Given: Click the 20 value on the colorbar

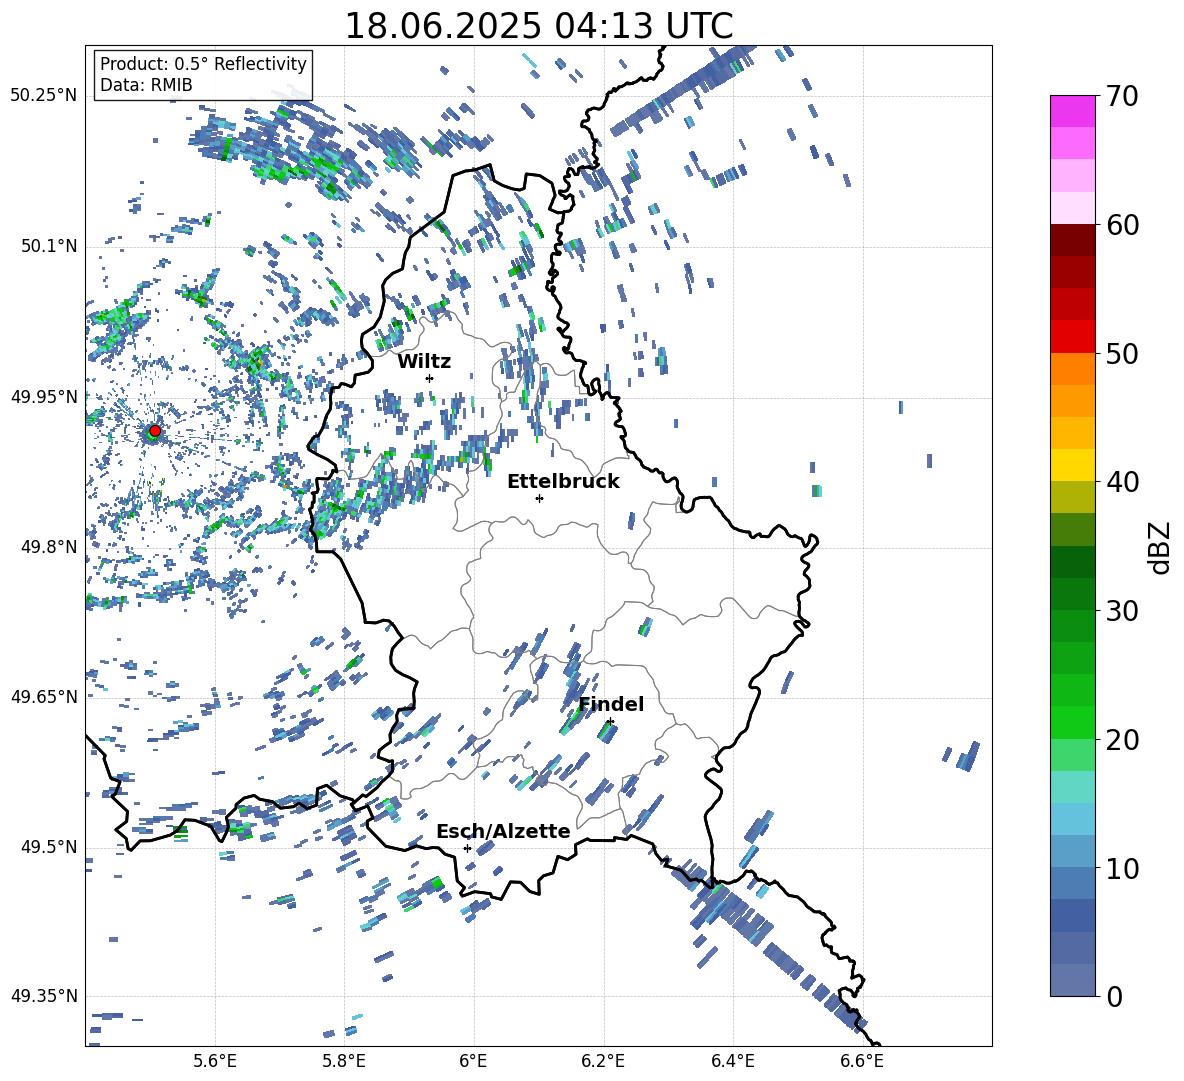Looking at the screenshot, I should 1122,739.
